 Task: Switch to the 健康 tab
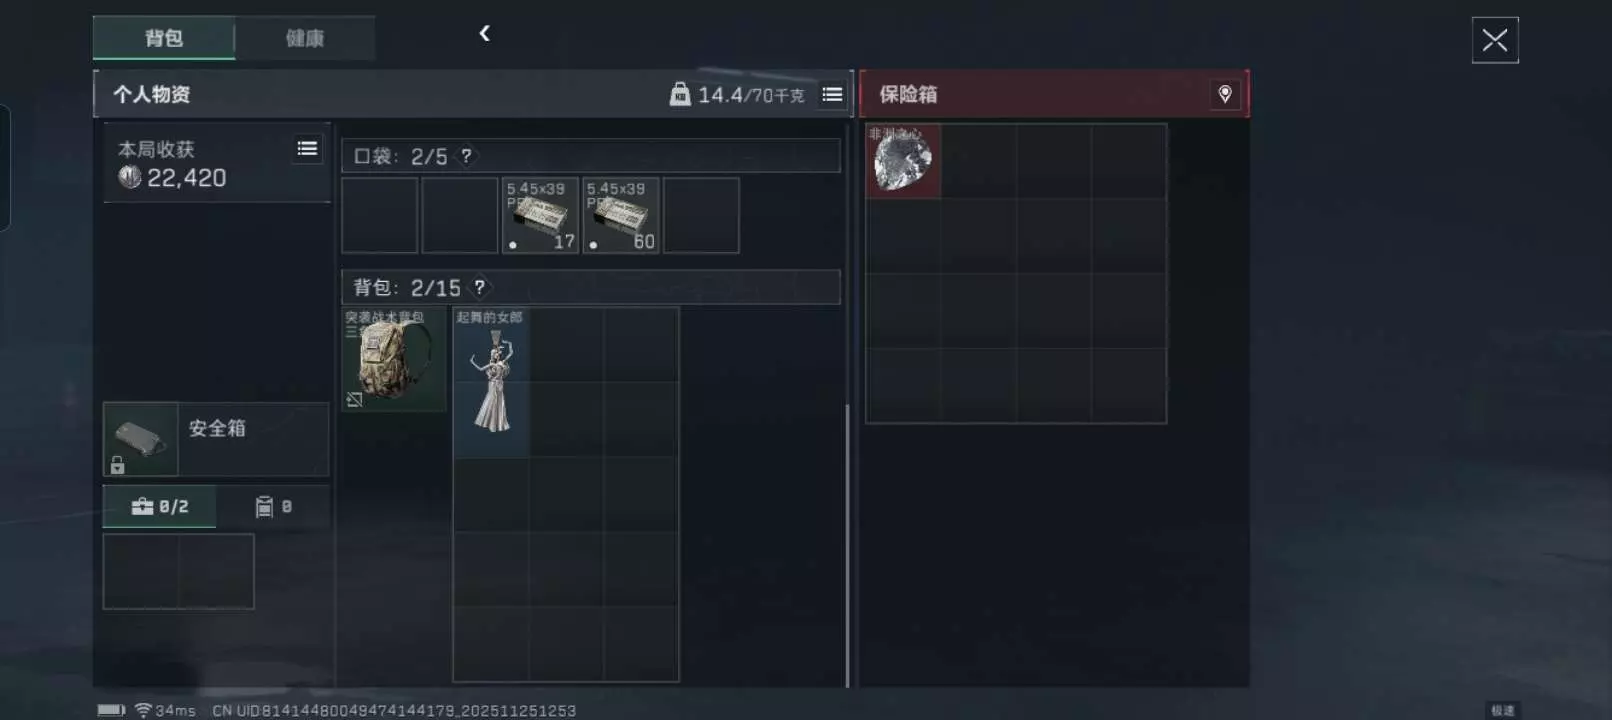coord(305,38)
